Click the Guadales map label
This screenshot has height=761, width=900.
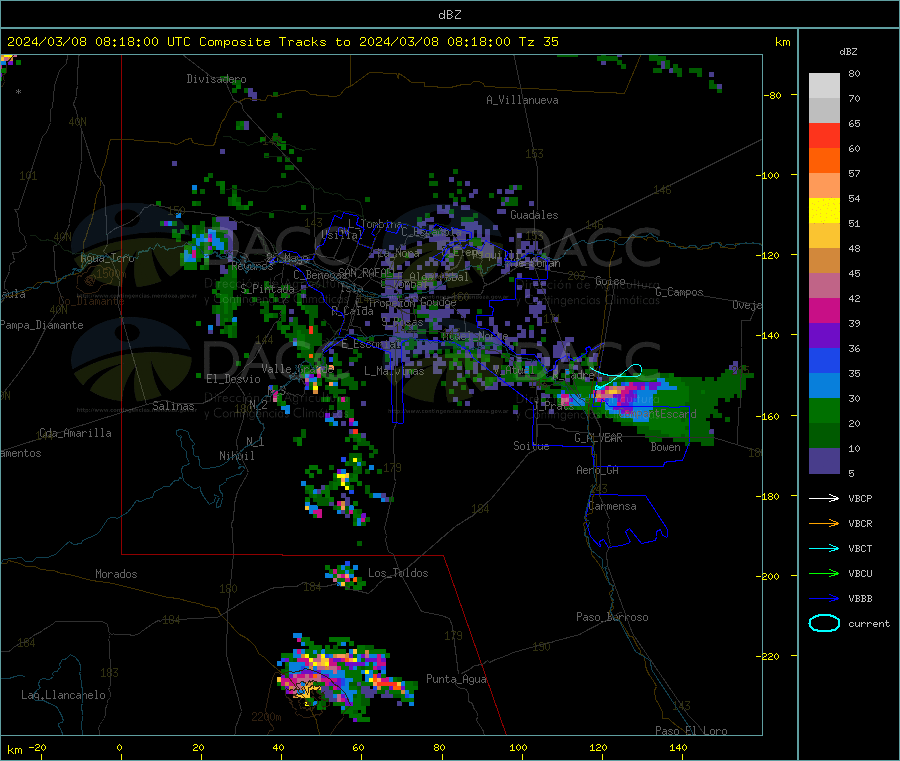(x=534, y=215)
